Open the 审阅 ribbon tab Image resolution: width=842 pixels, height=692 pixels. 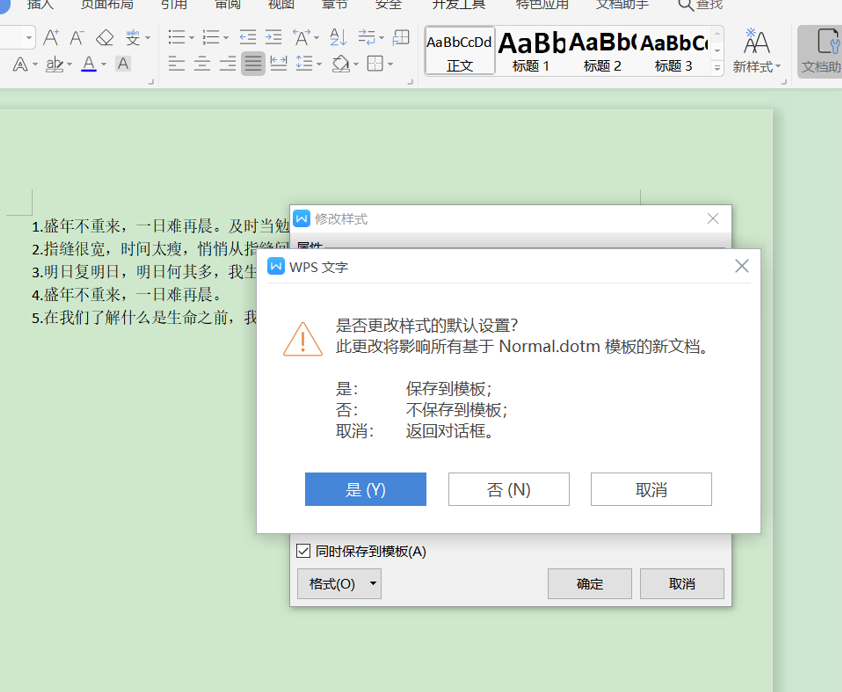click(228, 5)
